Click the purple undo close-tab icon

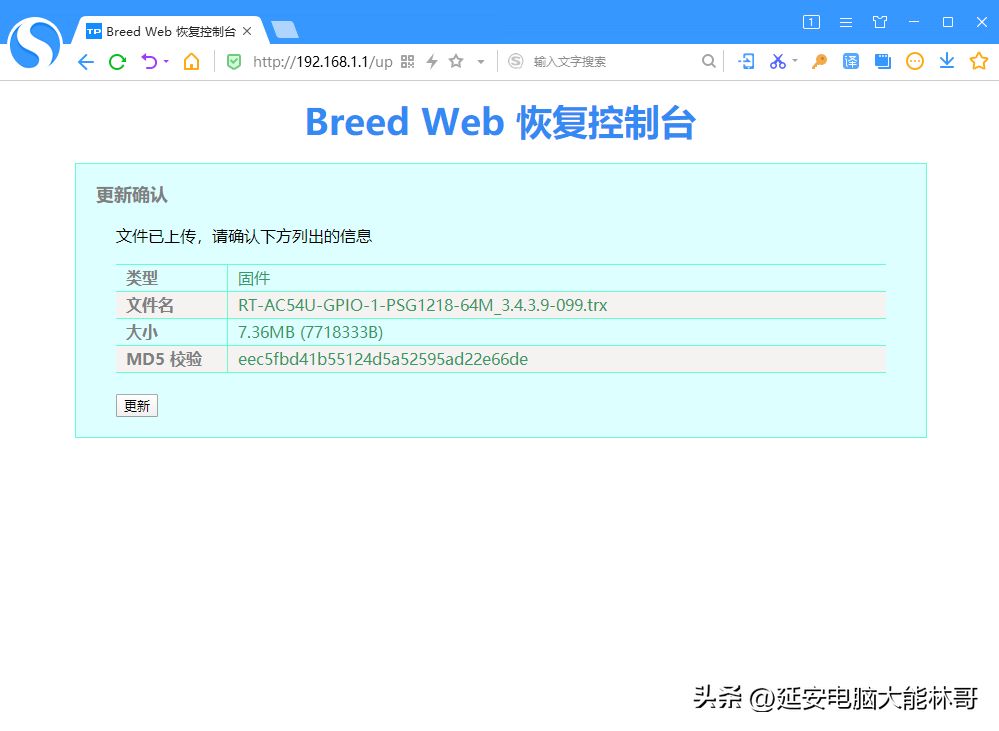coord(149,62)
